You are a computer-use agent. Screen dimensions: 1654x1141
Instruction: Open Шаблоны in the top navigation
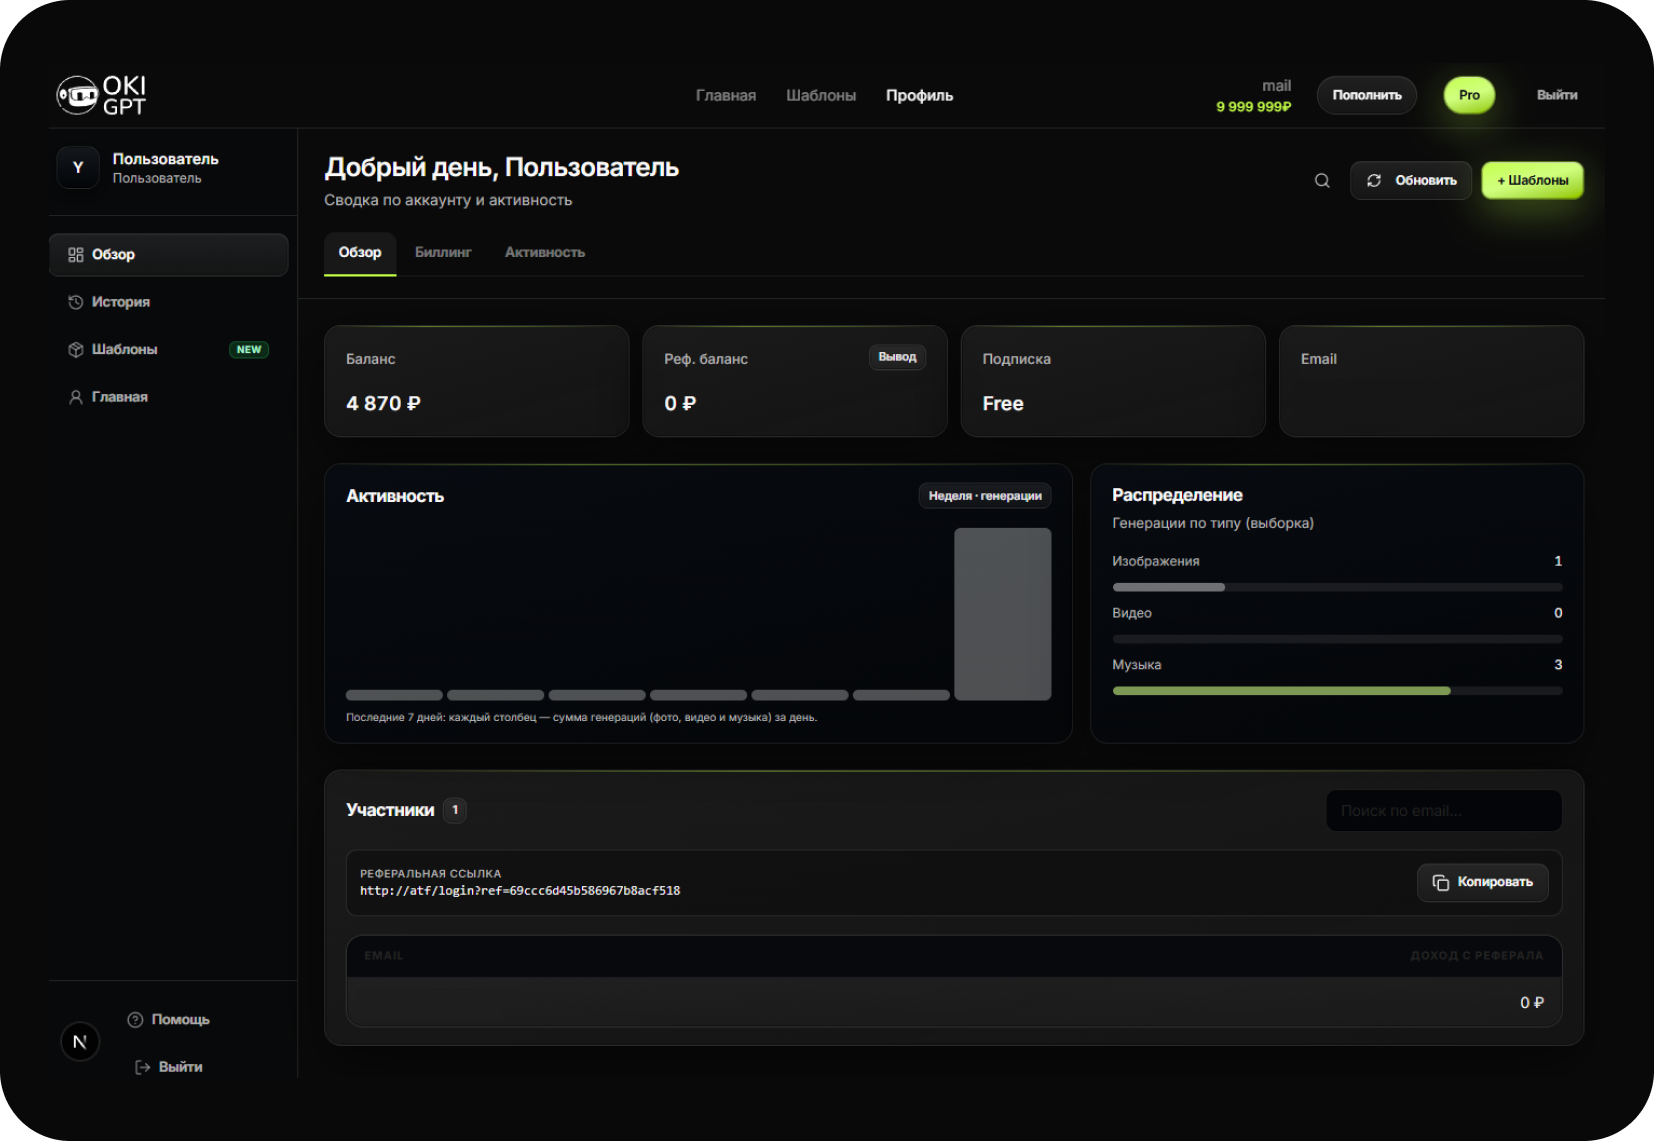(x=821, y=96)
